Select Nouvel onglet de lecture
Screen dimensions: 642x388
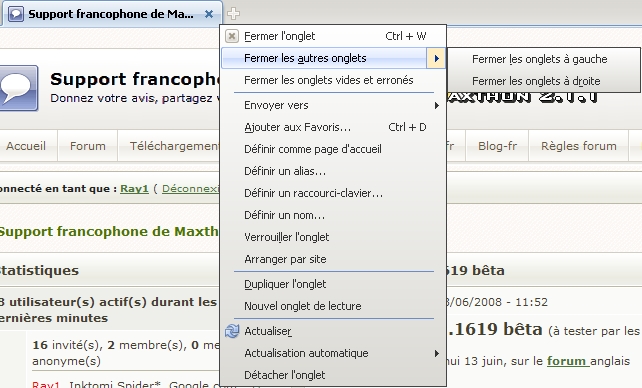(x=333, y=306)
